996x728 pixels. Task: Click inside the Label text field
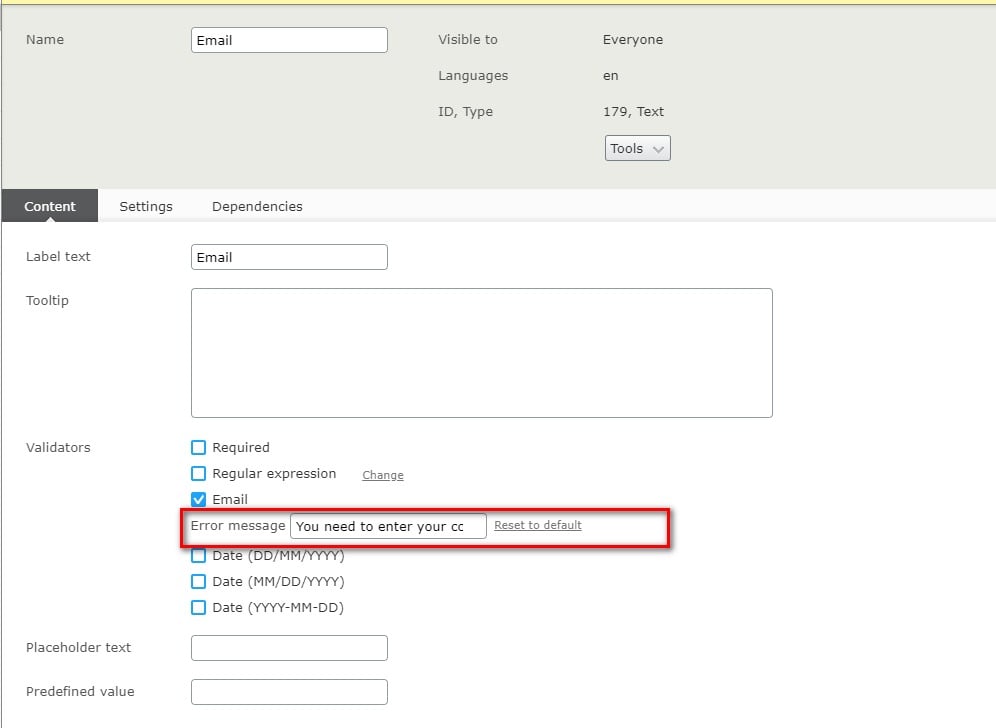289,257
